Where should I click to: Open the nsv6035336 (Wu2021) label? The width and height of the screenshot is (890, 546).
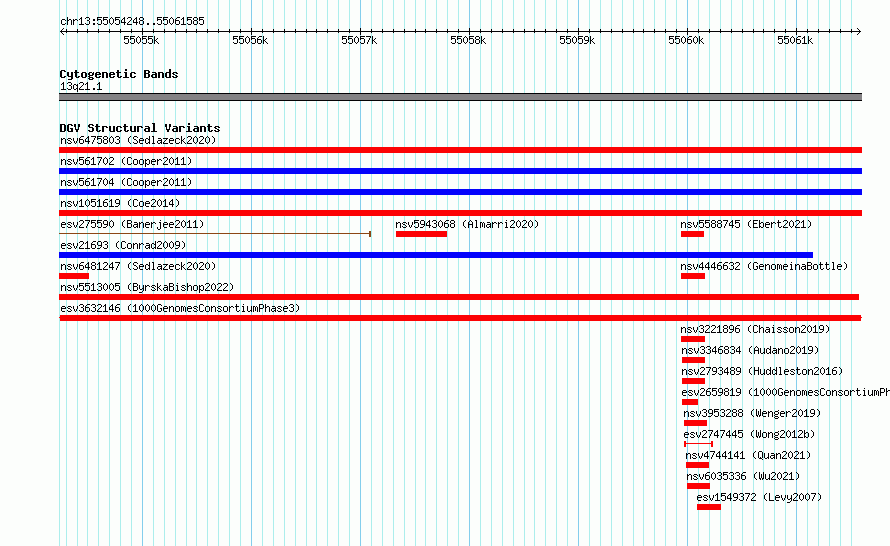pos(744,476)
